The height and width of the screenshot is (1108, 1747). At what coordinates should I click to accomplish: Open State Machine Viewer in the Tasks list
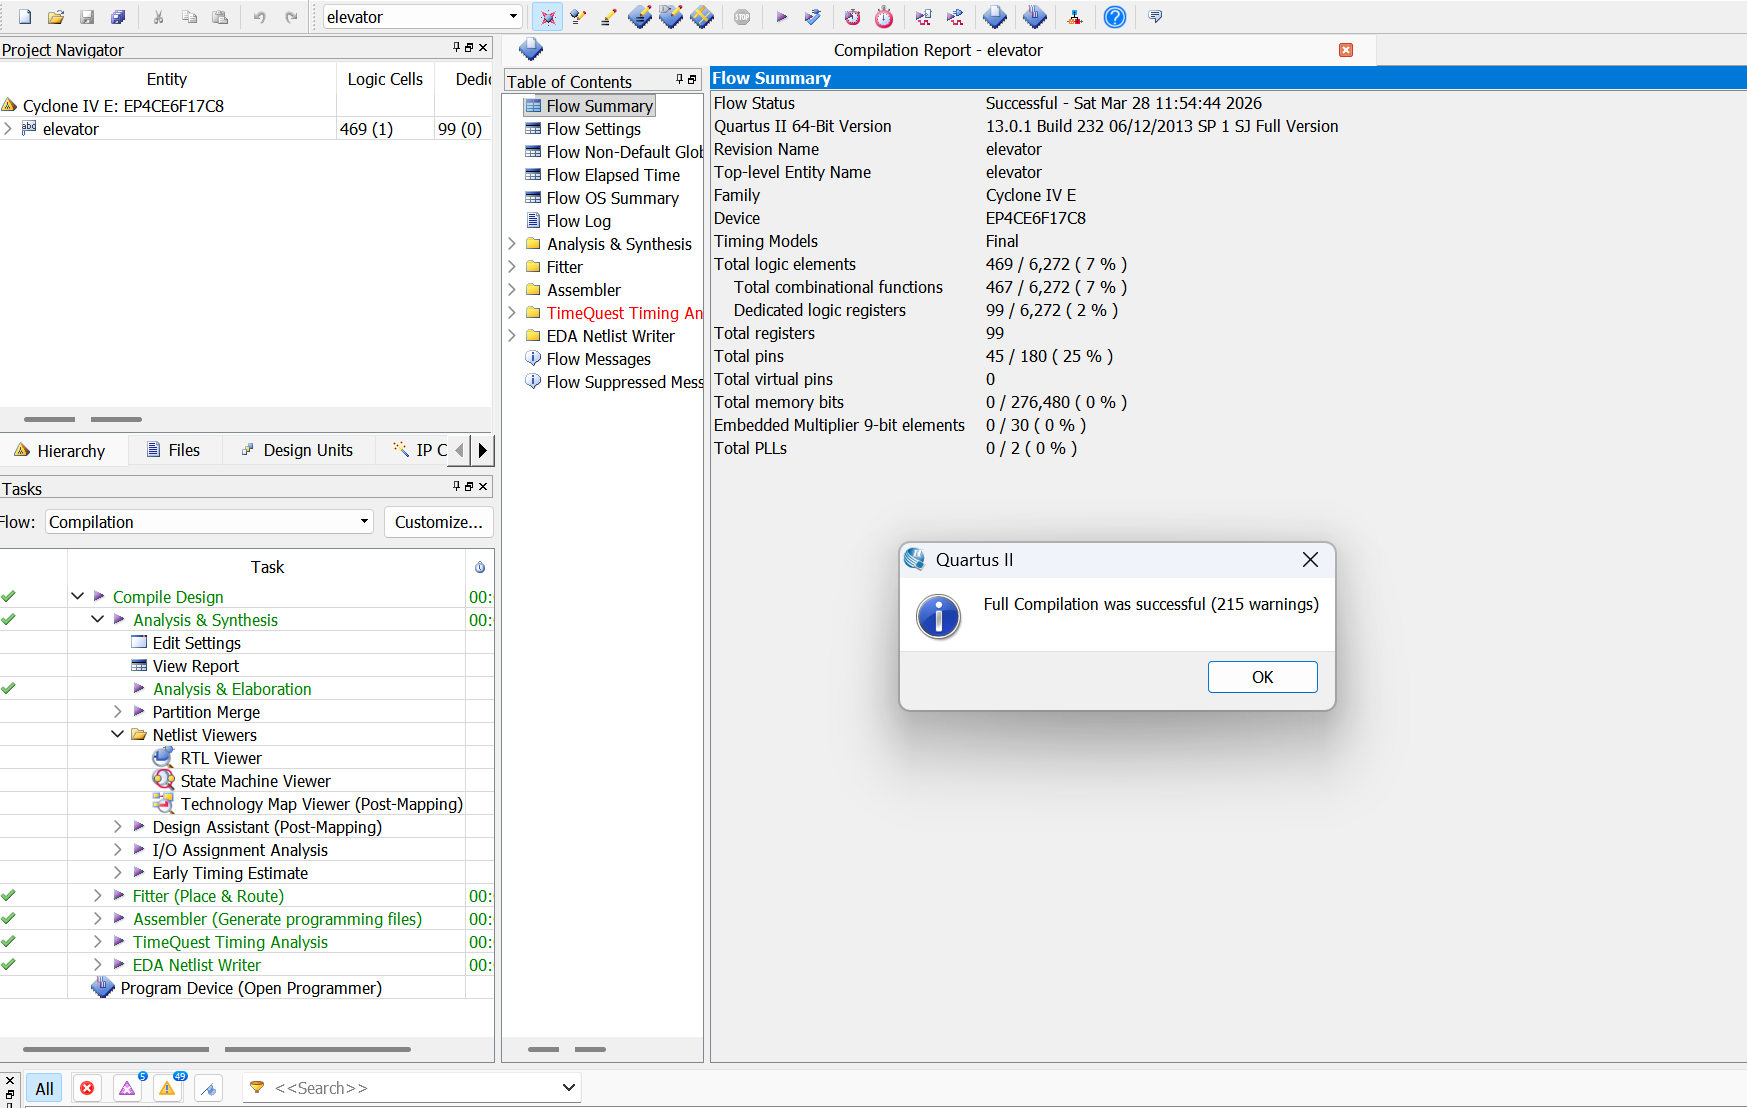tap(255, 781)
